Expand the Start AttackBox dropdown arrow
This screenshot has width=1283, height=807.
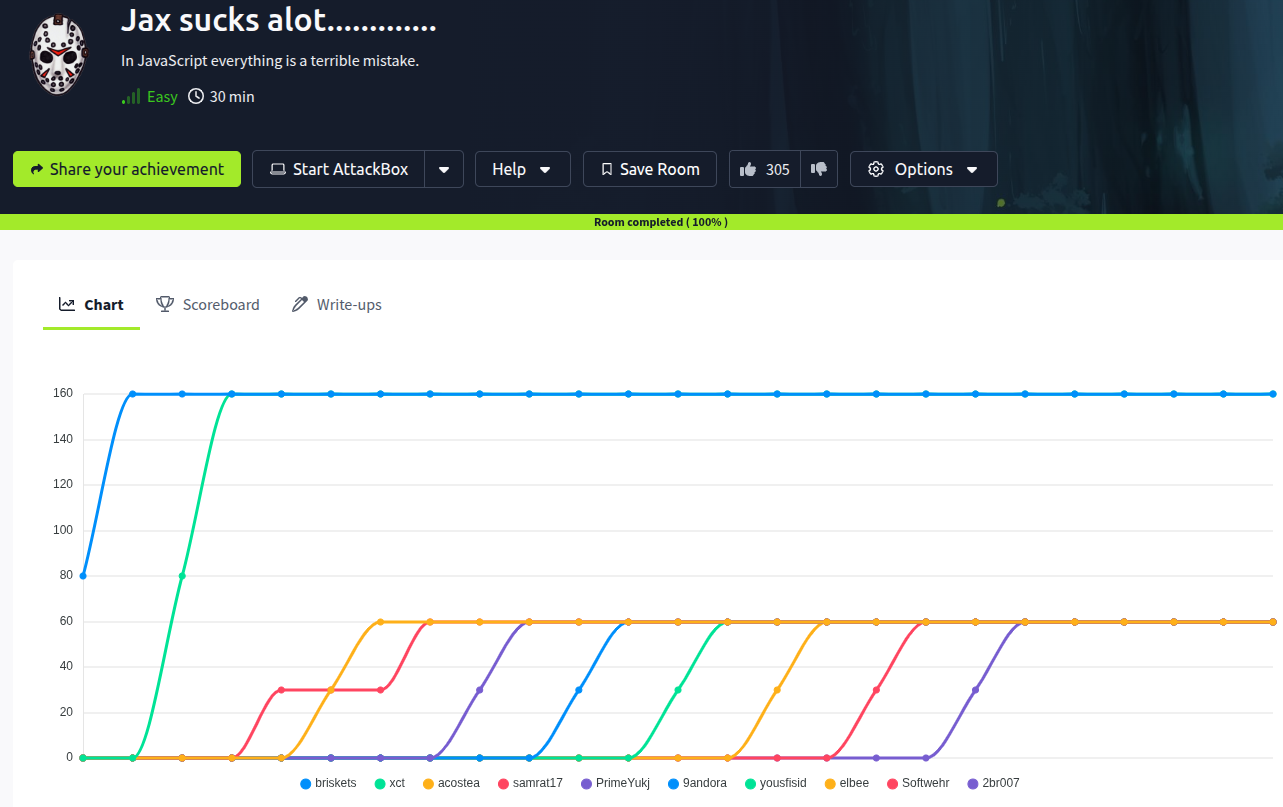tap(444, 170)
